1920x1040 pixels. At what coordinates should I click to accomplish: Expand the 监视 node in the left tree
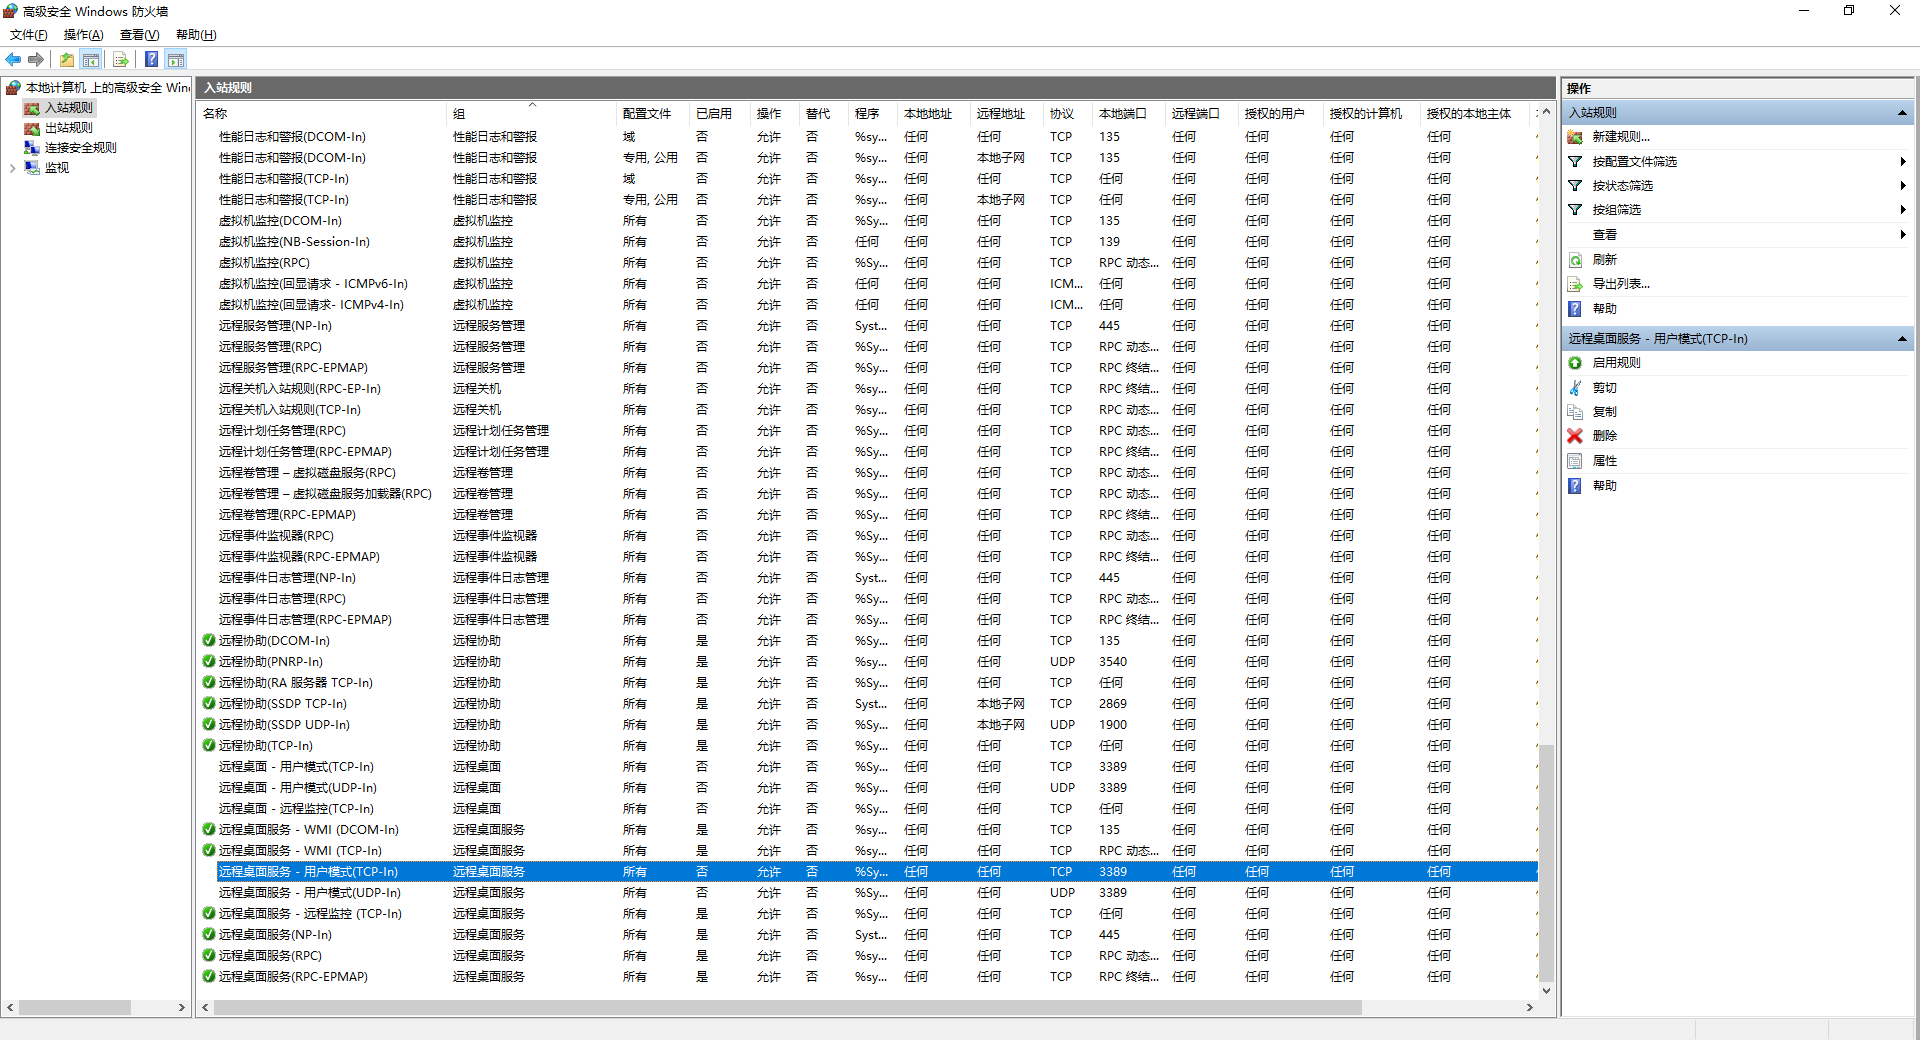pyautogui.click(x=12, y=167)
